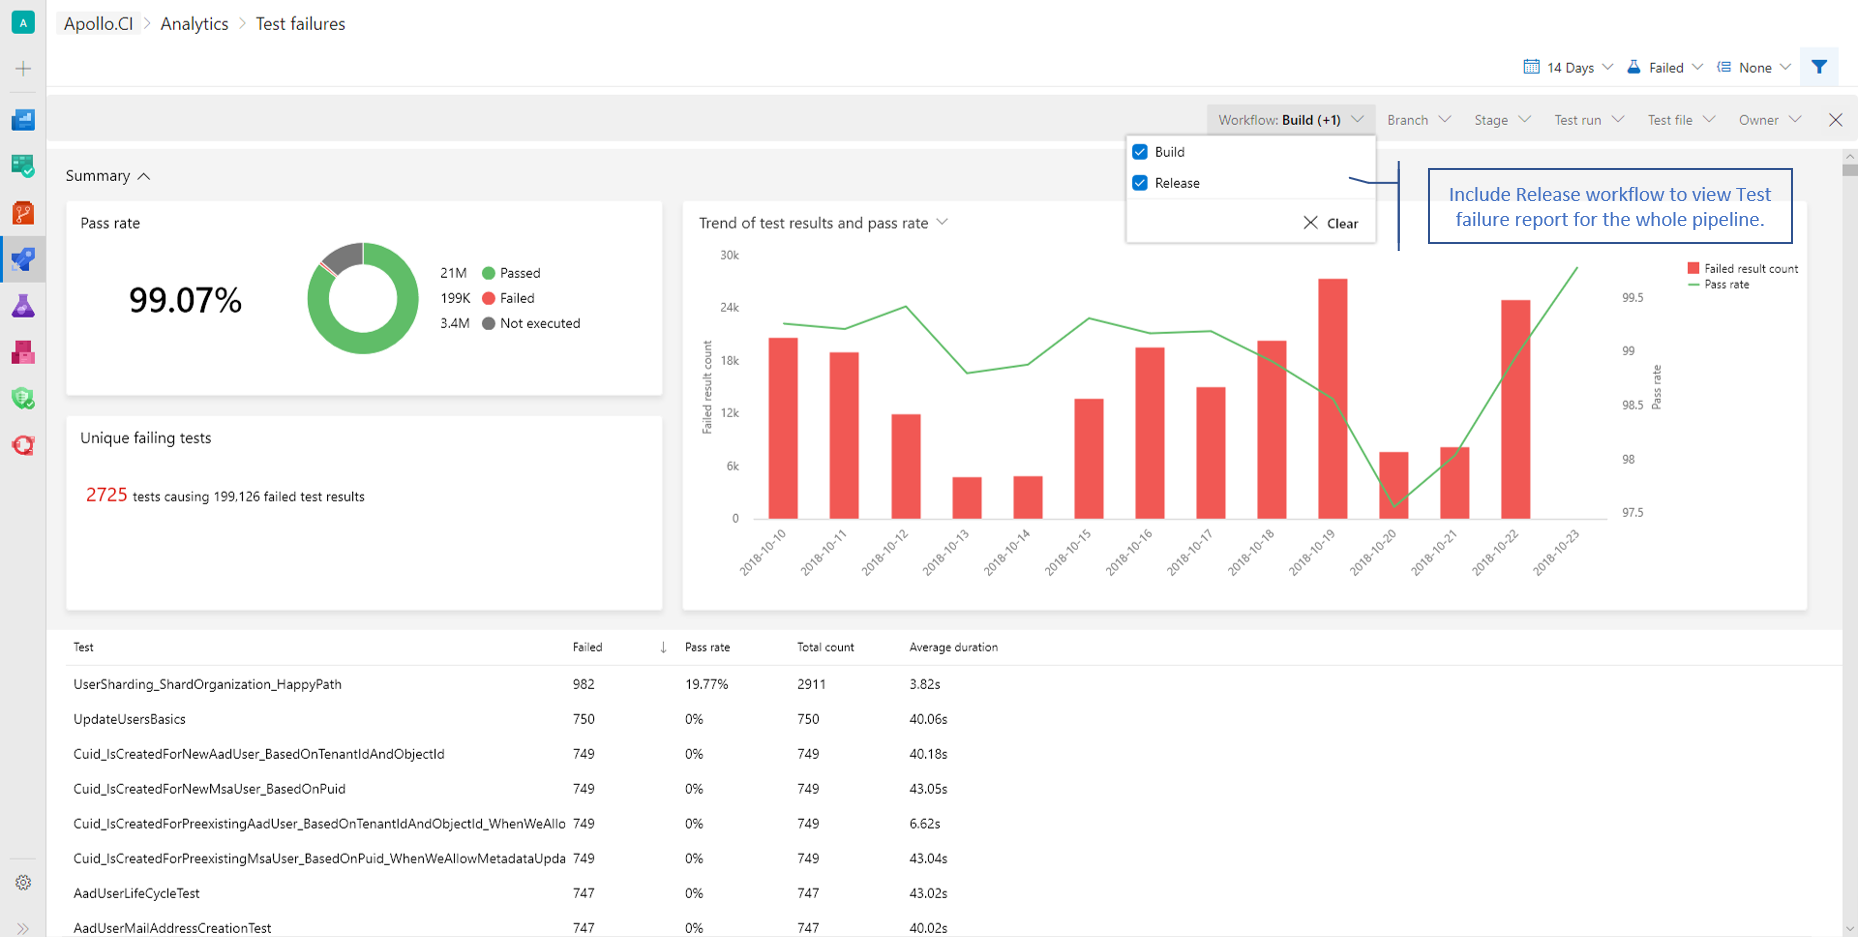This screenshot has height=937, width=1858.
Task: Click Clear in the workflow filter
Action: pyautogui.click(x=1331, y=223)
